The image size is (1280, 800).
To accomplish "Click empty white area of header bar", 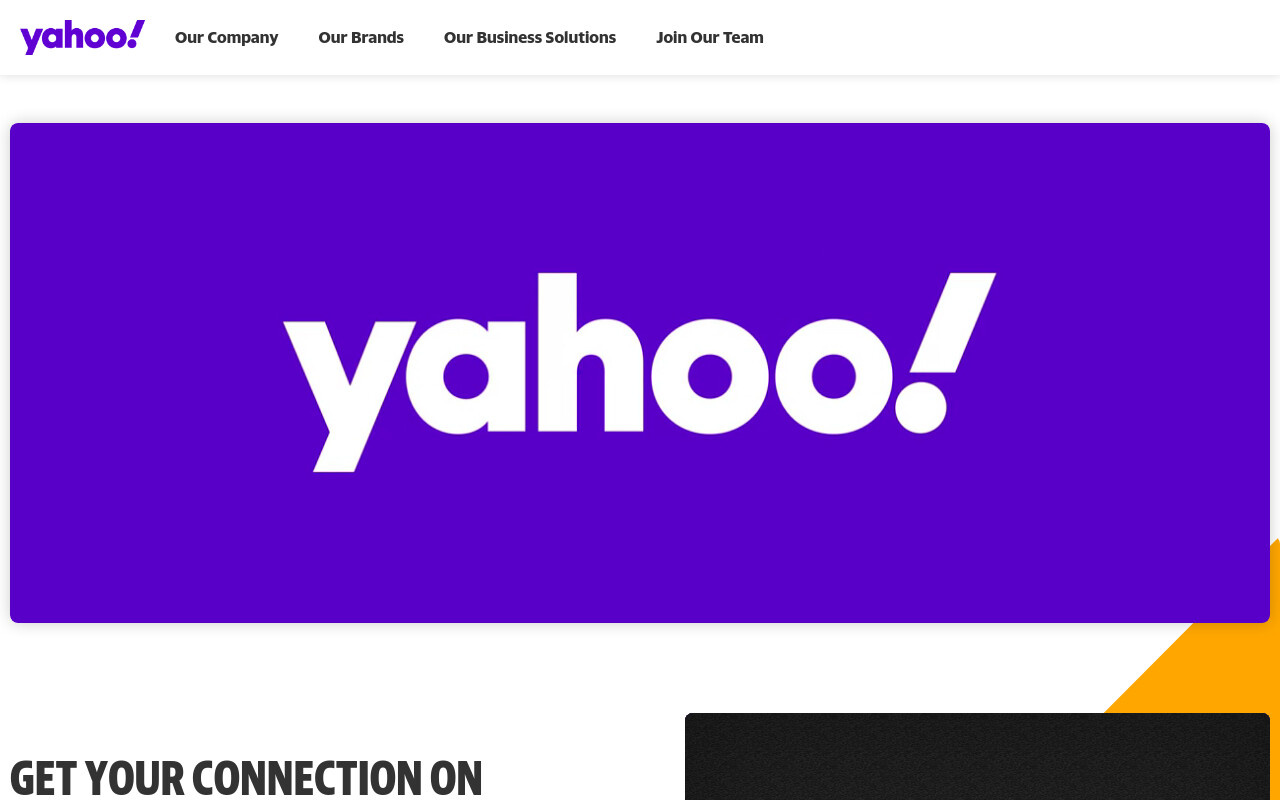I will 1020,38.
